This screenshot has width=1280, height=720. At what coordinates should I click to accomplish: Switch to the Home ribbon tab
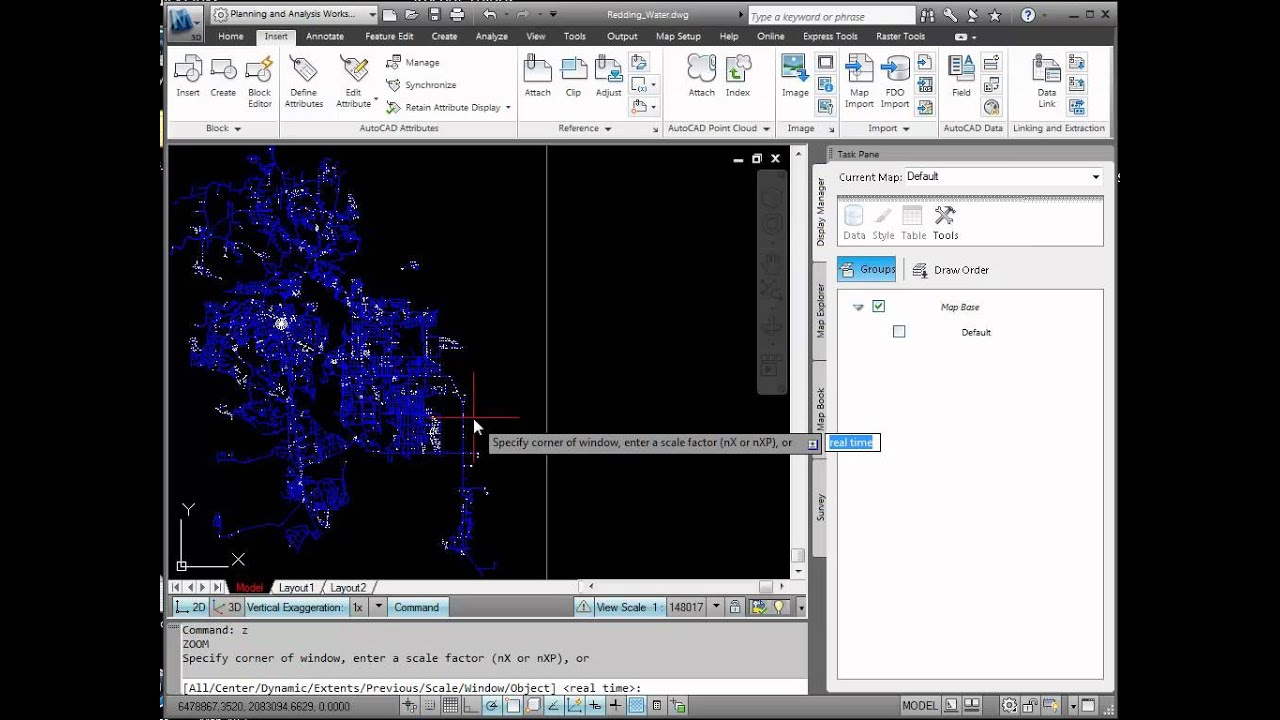231,36
